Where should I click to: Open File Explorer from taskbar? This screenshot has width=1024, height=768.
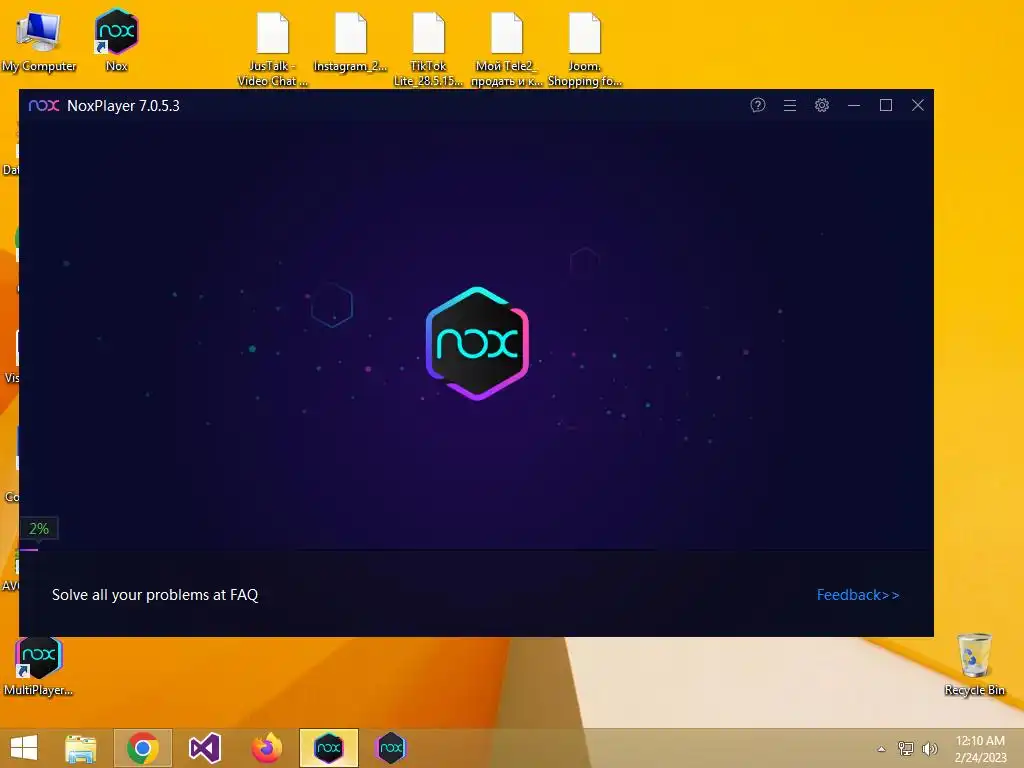pos(80,748)
